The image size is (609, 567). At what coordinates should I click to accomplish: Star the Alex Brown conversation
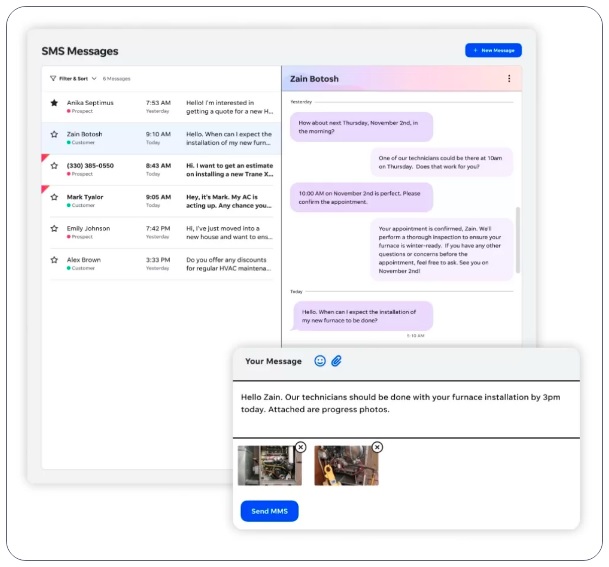(54, 260)
